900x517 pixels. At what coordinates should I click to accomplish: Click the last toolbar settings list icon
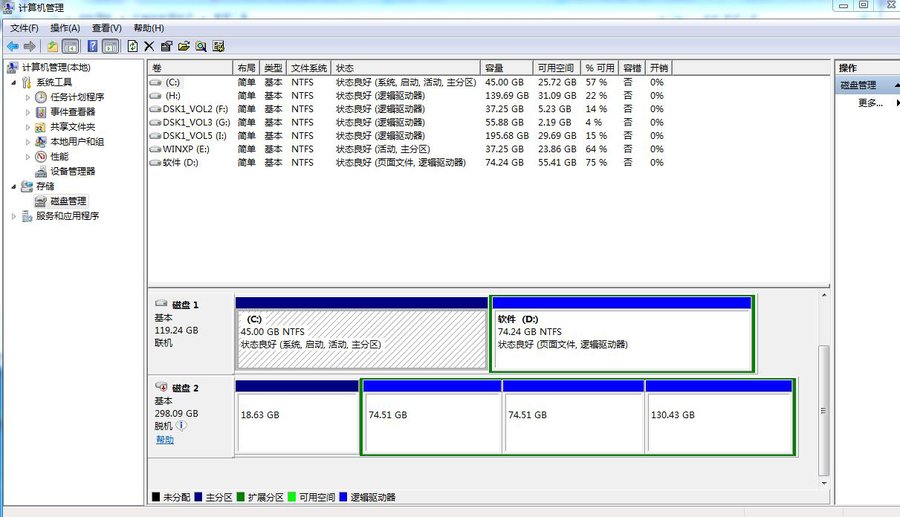coord(218,46)
